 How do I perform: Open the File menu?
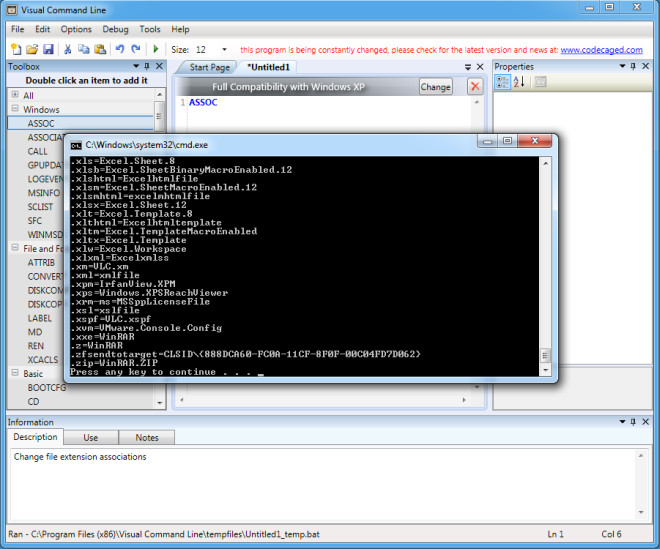pyautogui.click(x=17, y=29)
